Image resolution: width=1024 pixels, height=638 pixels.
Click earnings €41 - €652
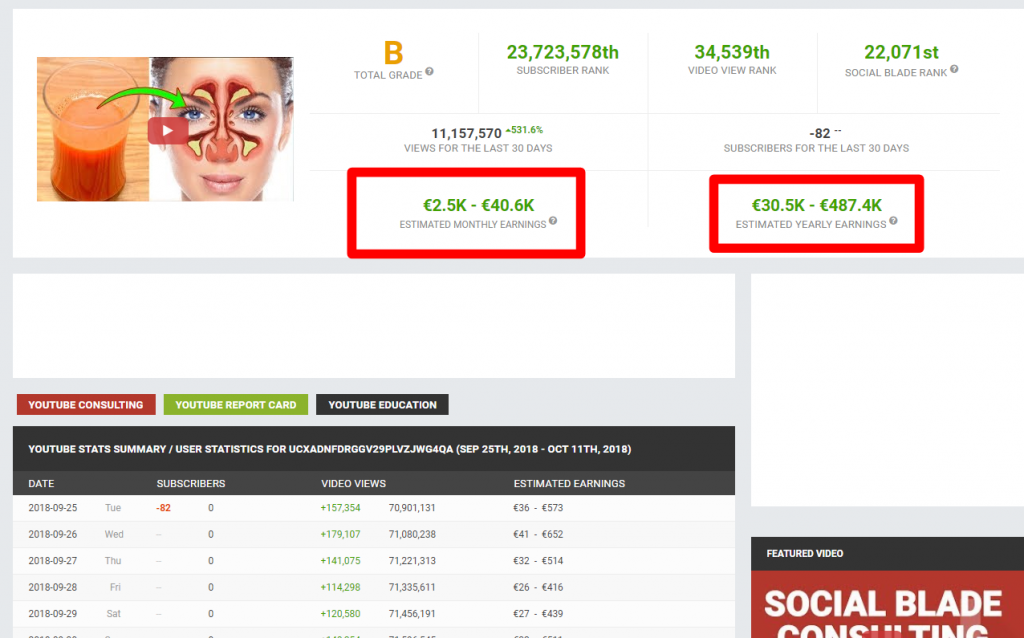pos(538,534)
